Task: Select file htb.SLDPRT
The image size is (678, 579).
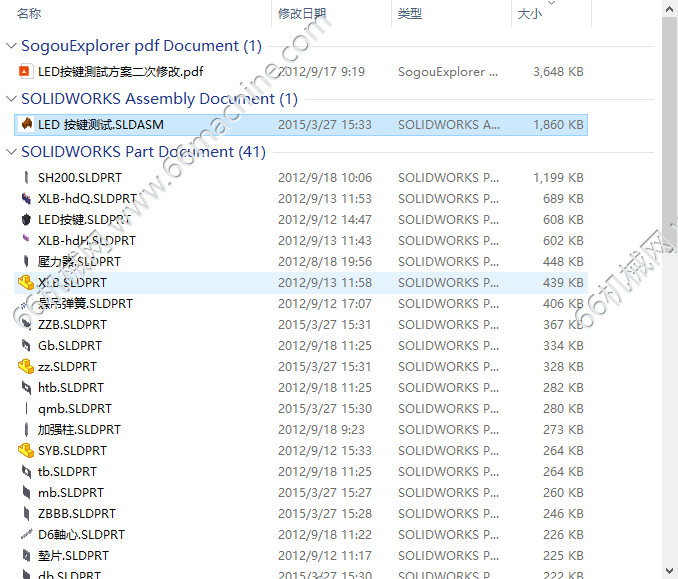Action: (71, 387)
